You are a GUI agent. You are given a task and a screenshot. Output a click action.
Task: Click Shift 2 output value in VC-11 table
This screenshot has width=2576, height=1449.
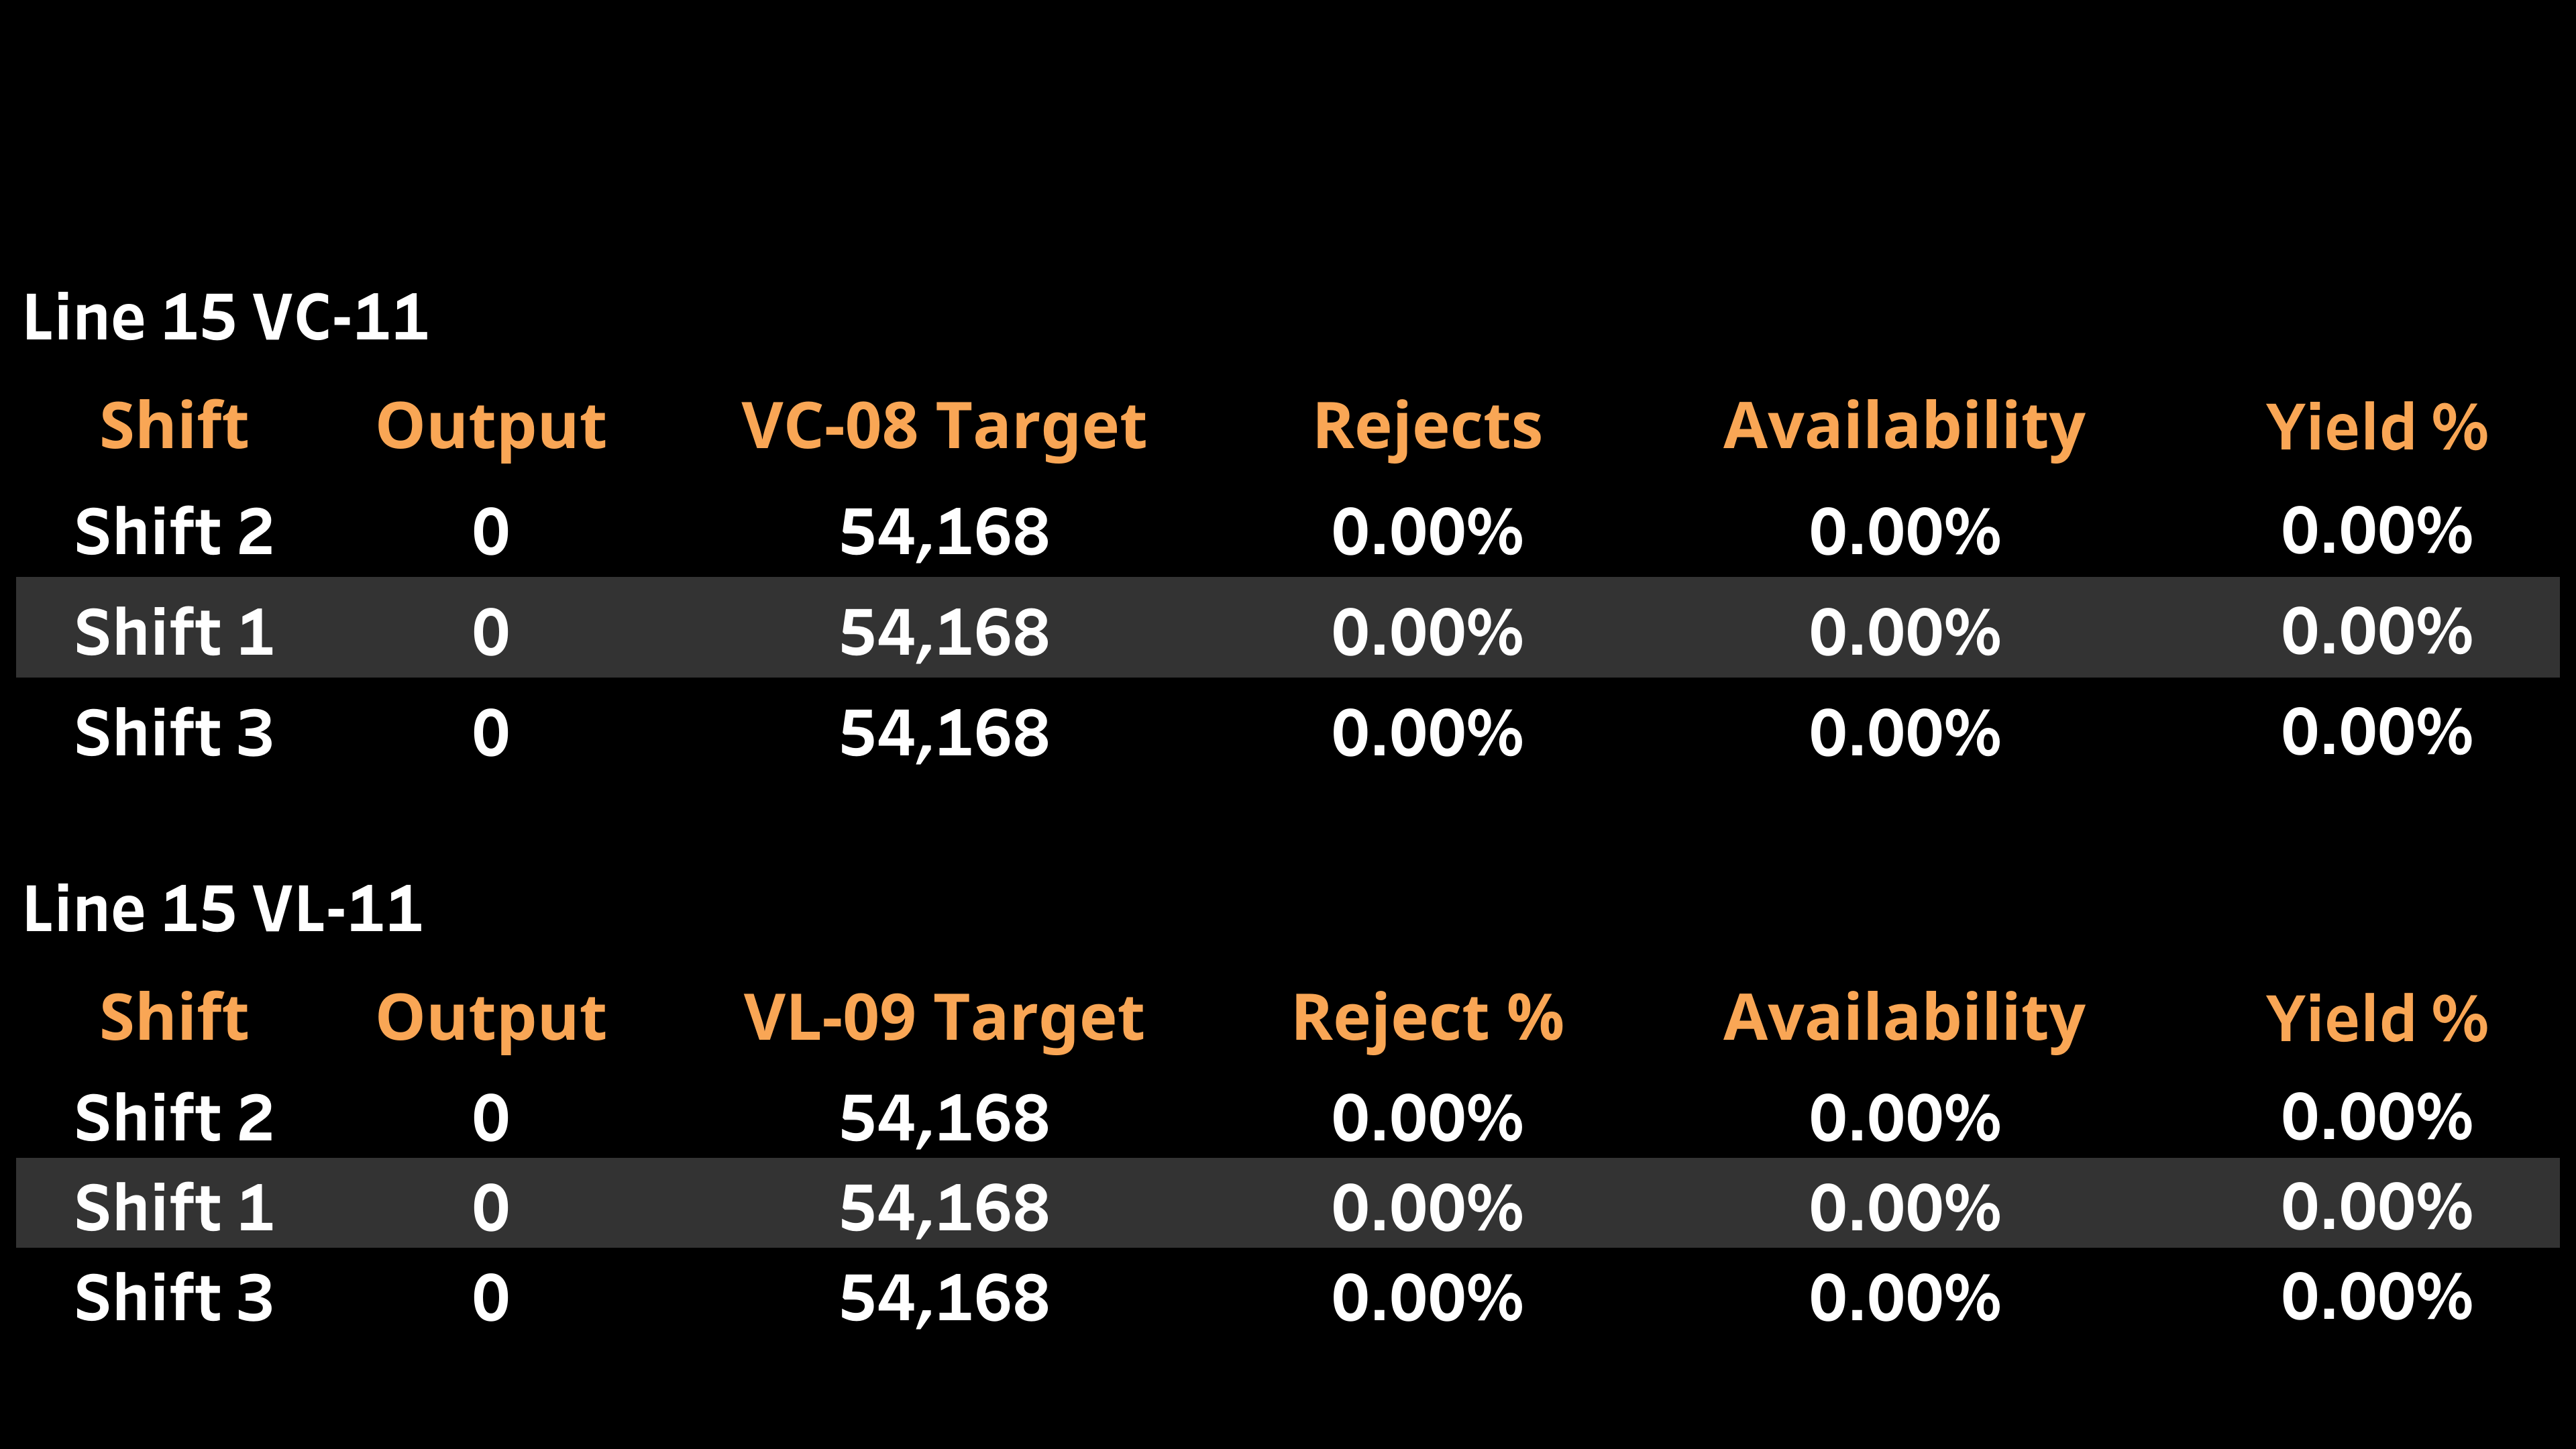[491, 531]
